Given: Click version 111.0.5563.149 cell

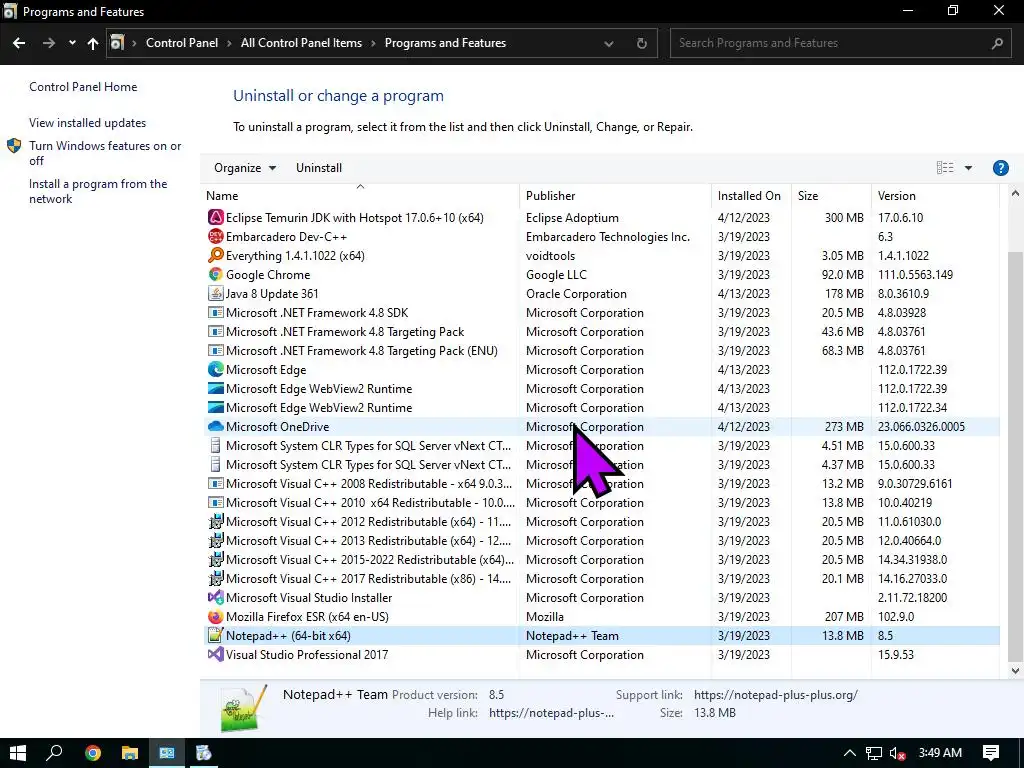Looking at the screenshot, I should coord(915,275).
